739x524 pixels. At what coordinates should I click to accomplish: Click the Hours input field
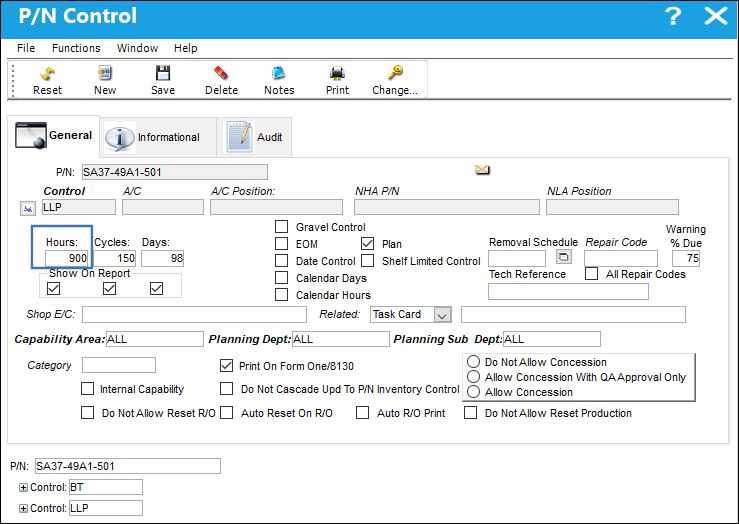pos(67,258)
